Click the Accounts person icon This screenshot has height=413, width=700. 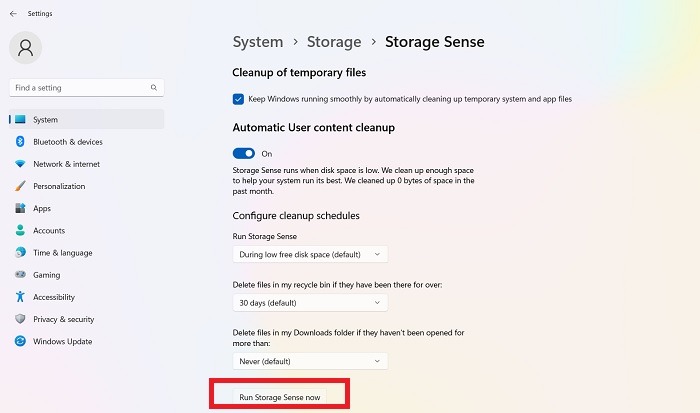[20, 230]
